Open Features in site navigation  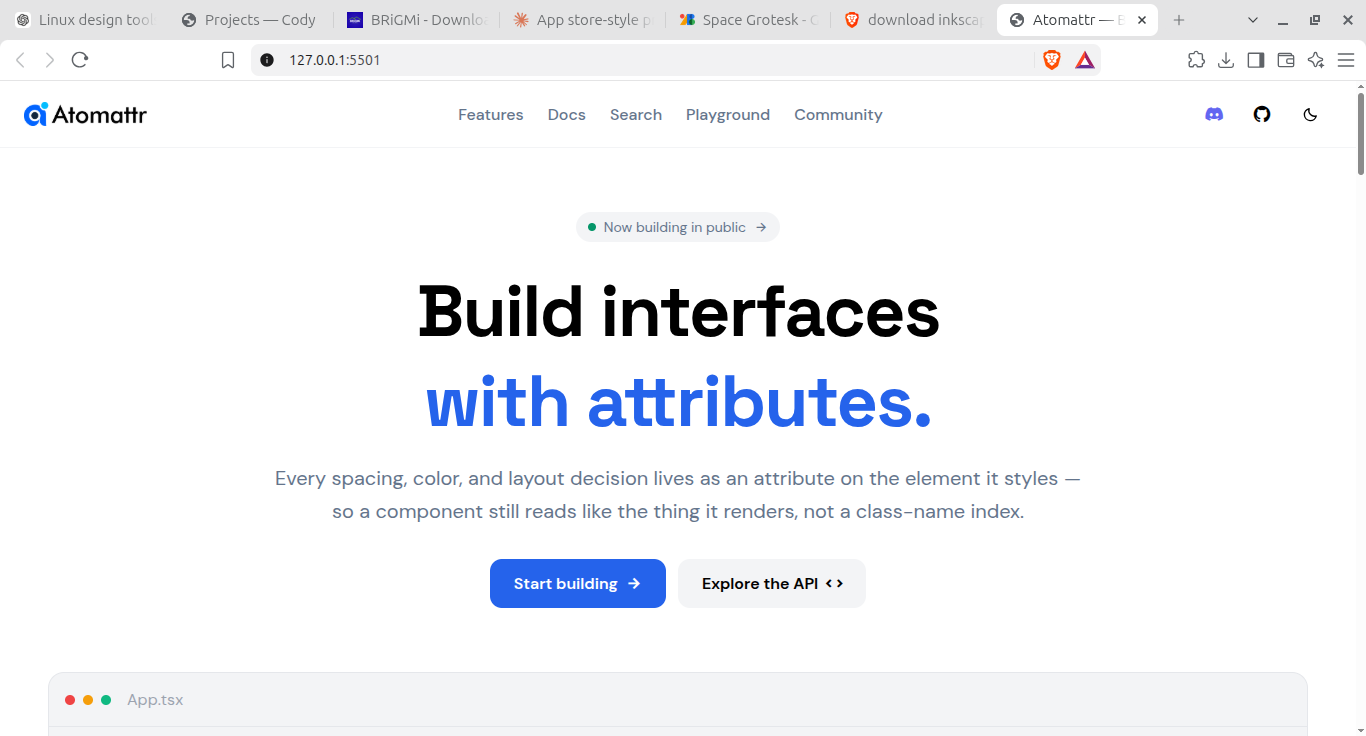[491, 115]
